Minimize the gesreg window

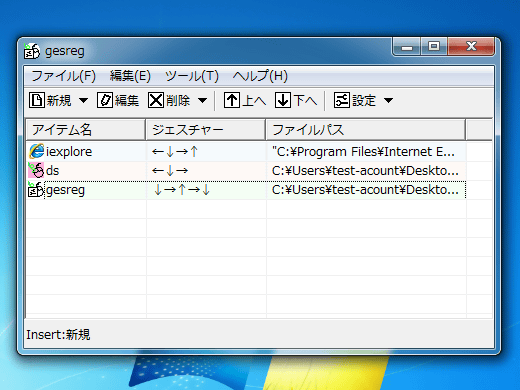click(407, 47)
